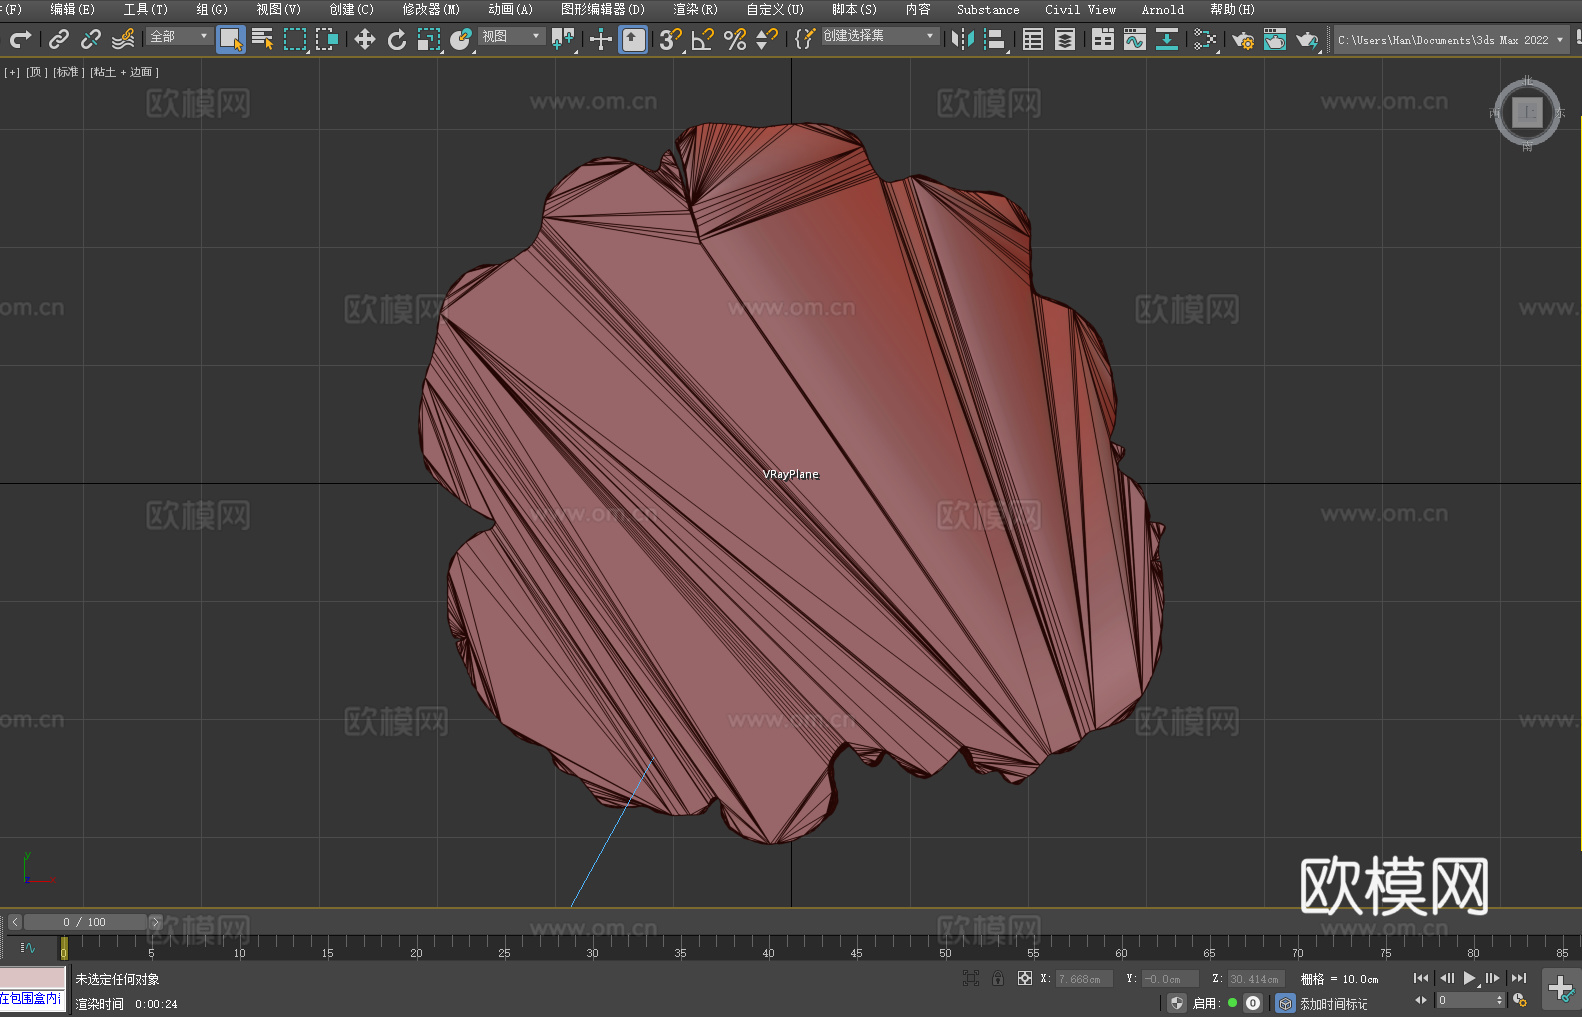Click Edit Named Selection Sets icon

(x=805, y=39)
